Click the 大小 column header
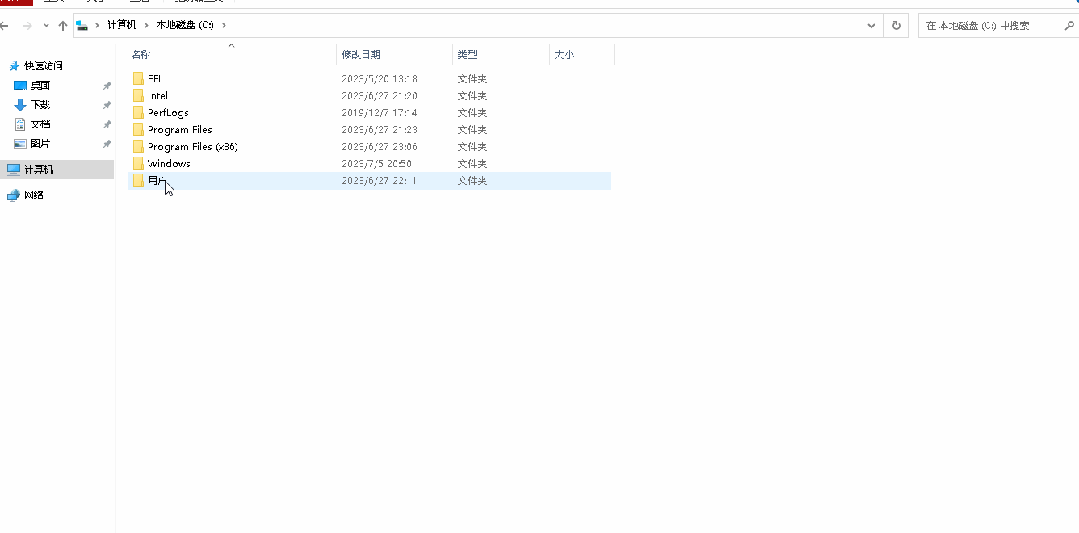1079x533 pixels. [563, 55]
